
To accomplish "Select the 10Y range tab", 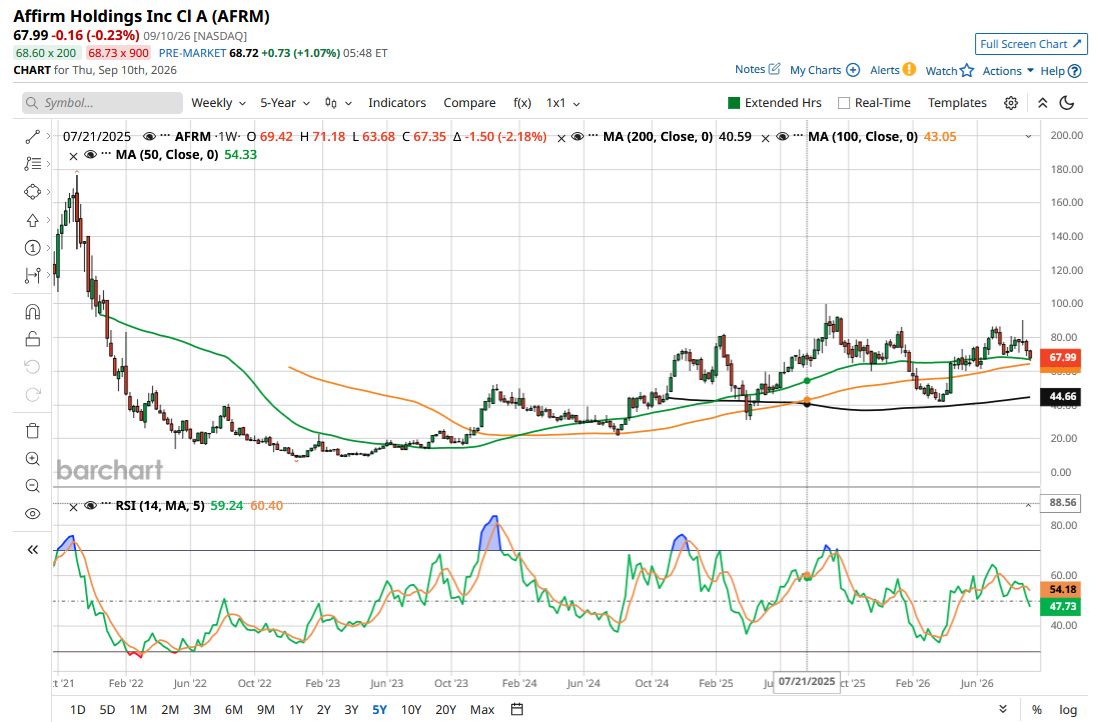I will click(x=411, y=709).
